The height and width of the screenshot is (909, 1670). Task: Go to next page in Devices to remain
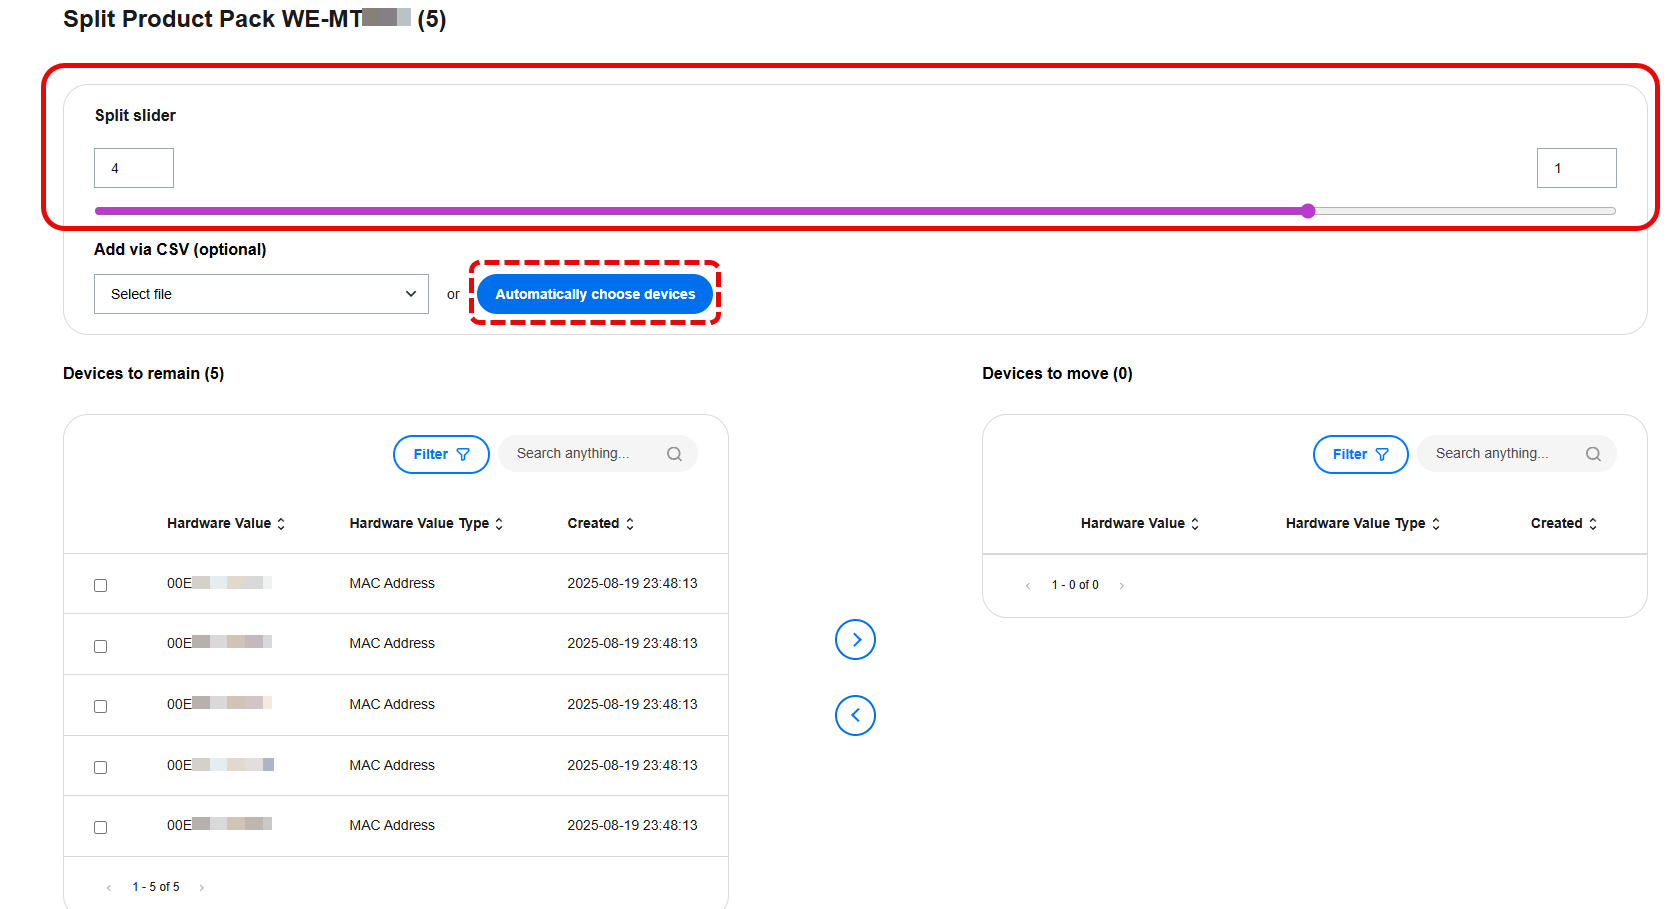pos(202,888)
